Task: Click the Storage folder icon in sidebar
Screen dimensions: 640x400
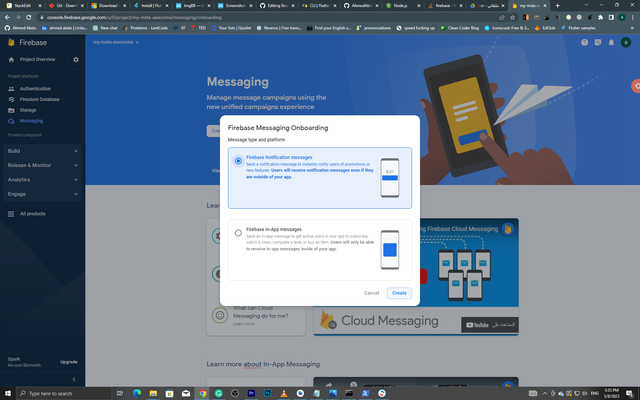Action: [x=11, y=110]
